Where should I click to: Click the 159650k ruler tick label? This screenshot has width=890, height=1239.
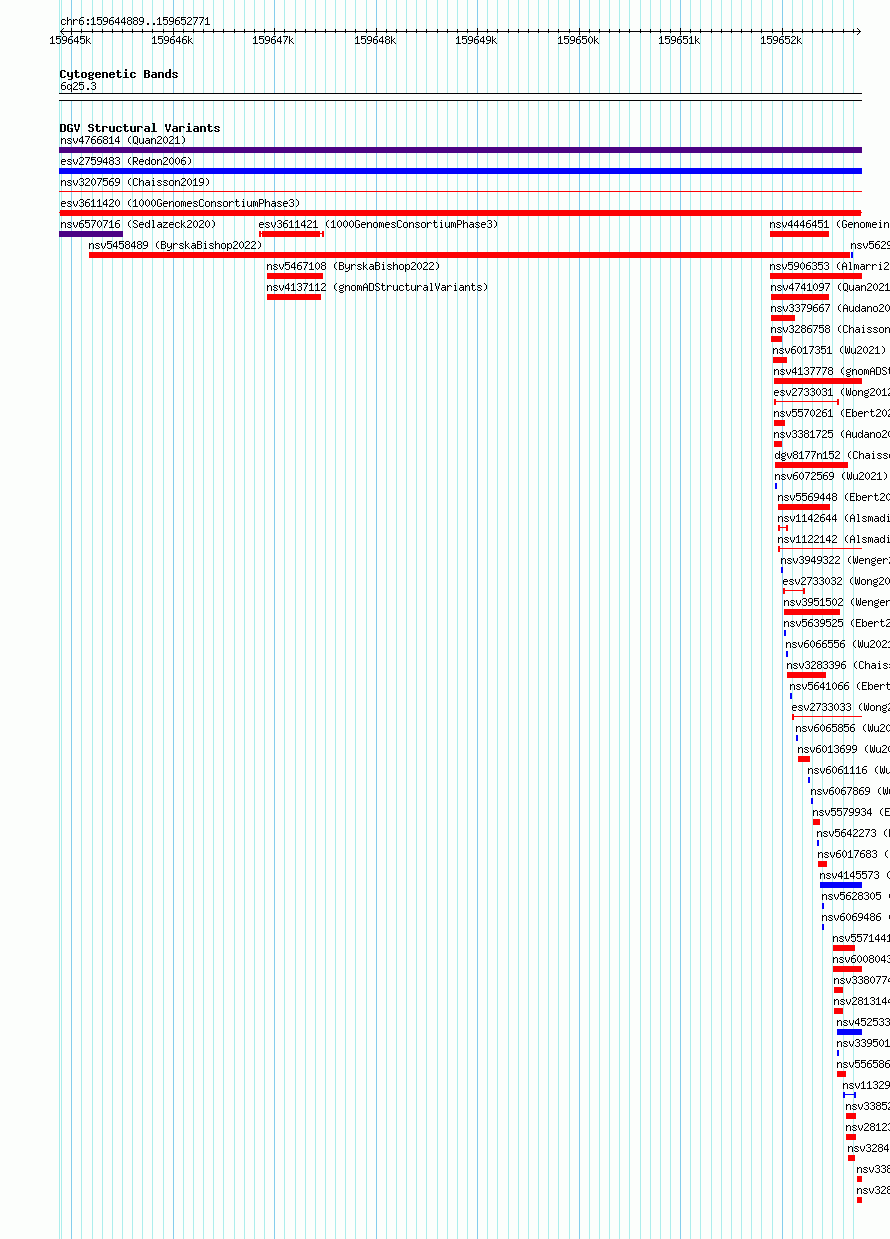(x=578, y=40)
